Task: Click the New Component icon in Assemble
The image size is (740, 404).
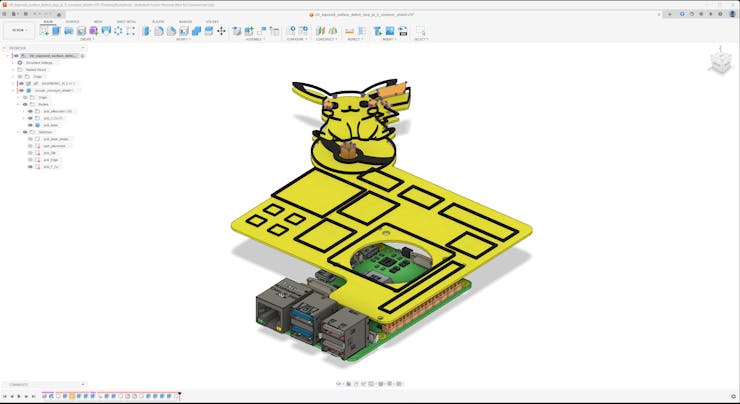Action: point(238,31)
